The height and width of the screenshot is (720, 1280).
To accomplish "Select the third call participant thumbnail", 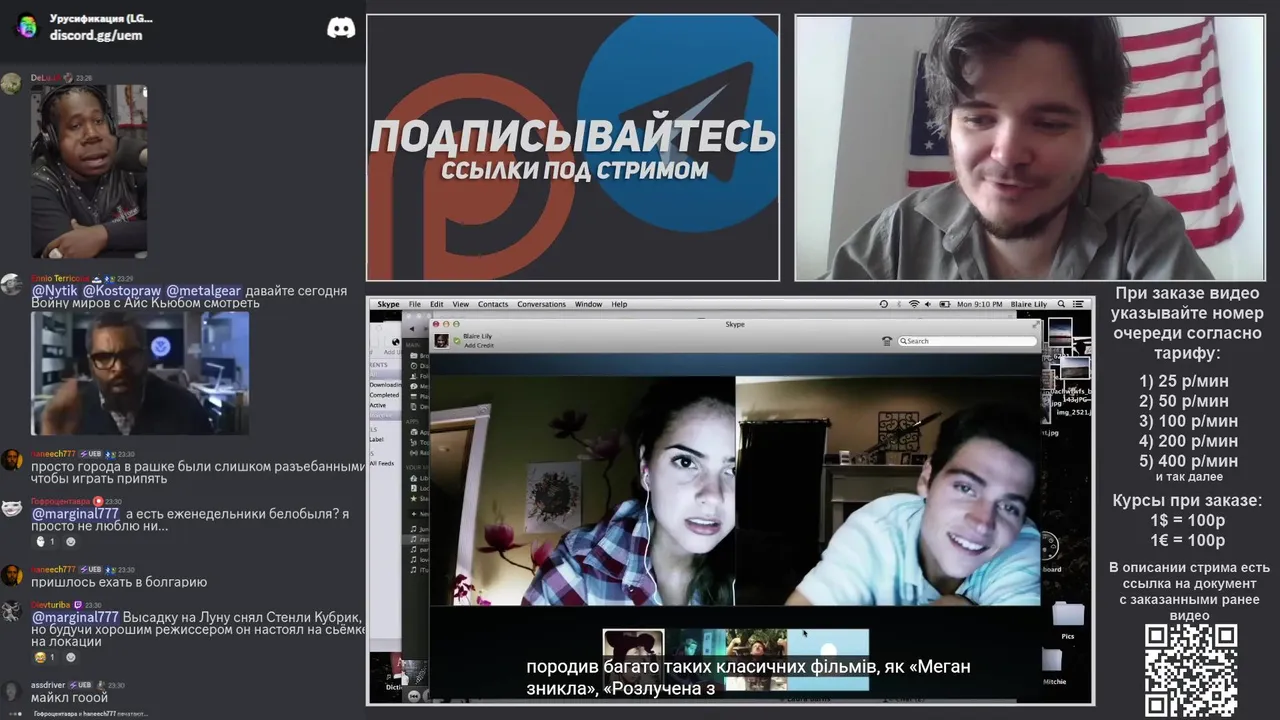I will click(x=756, y=659).
